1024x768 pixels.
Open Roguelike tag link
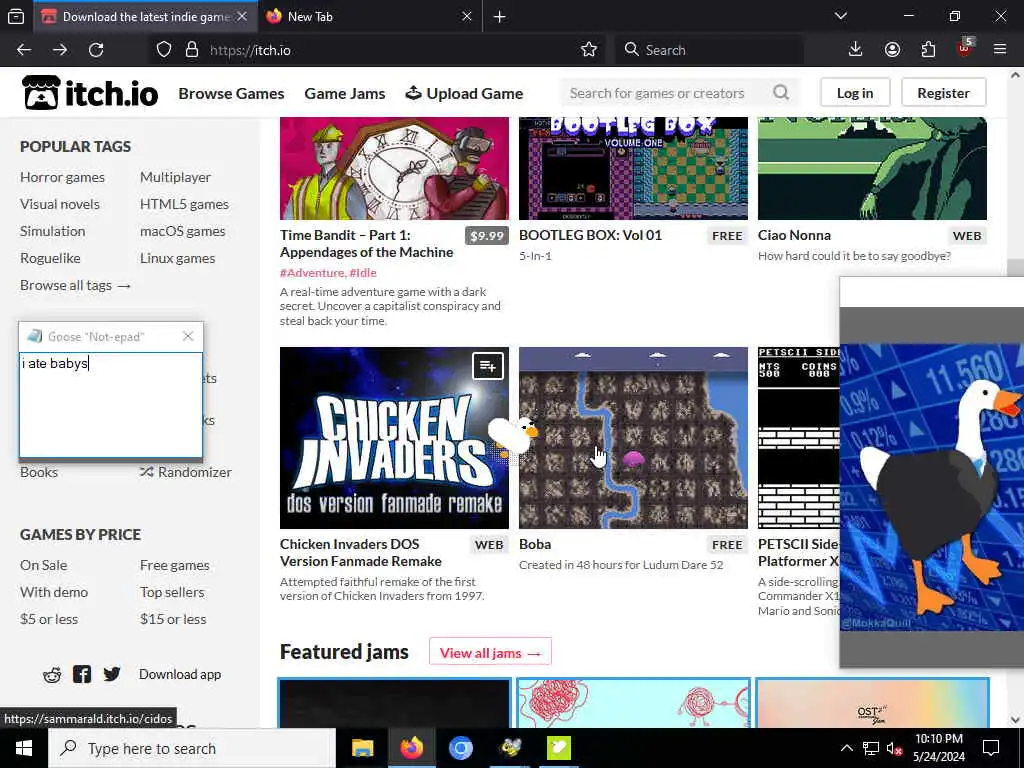pyautogui.click(x=50, y=258)
